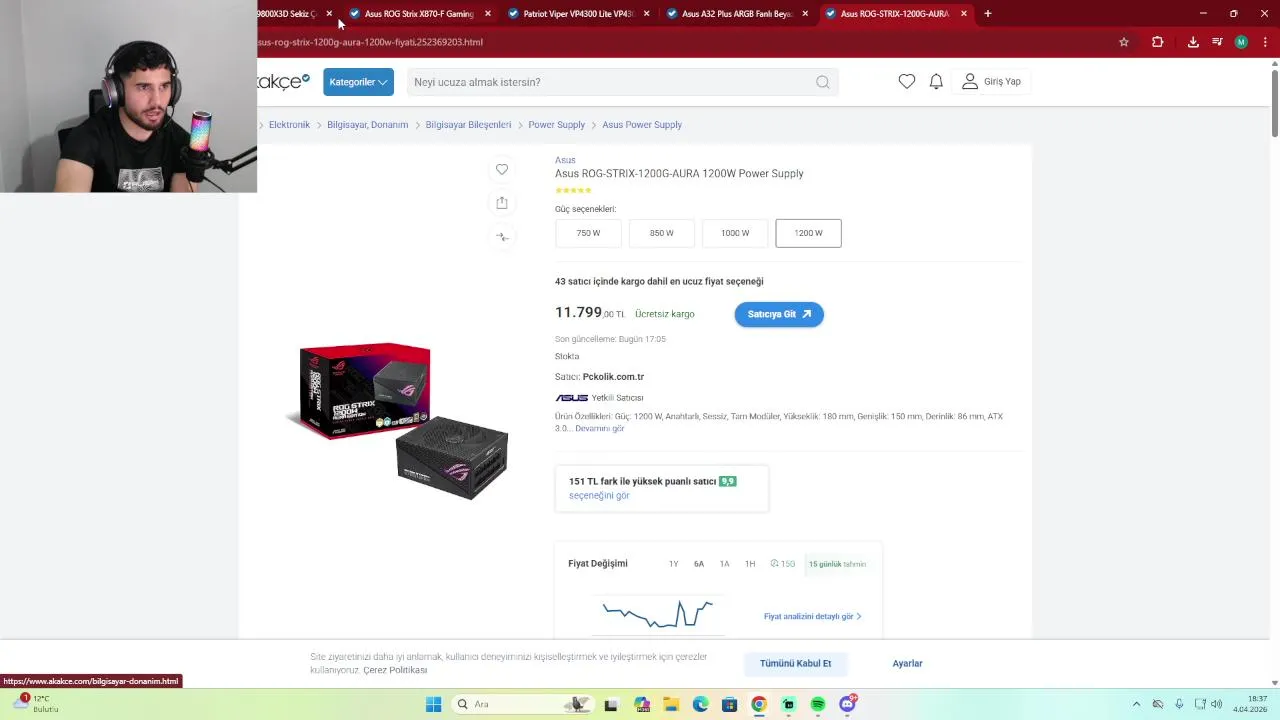Open Bilgisayar, Donanım breadcrumb link
This screenshot has width=1280, height=720.
click(367, 125)
